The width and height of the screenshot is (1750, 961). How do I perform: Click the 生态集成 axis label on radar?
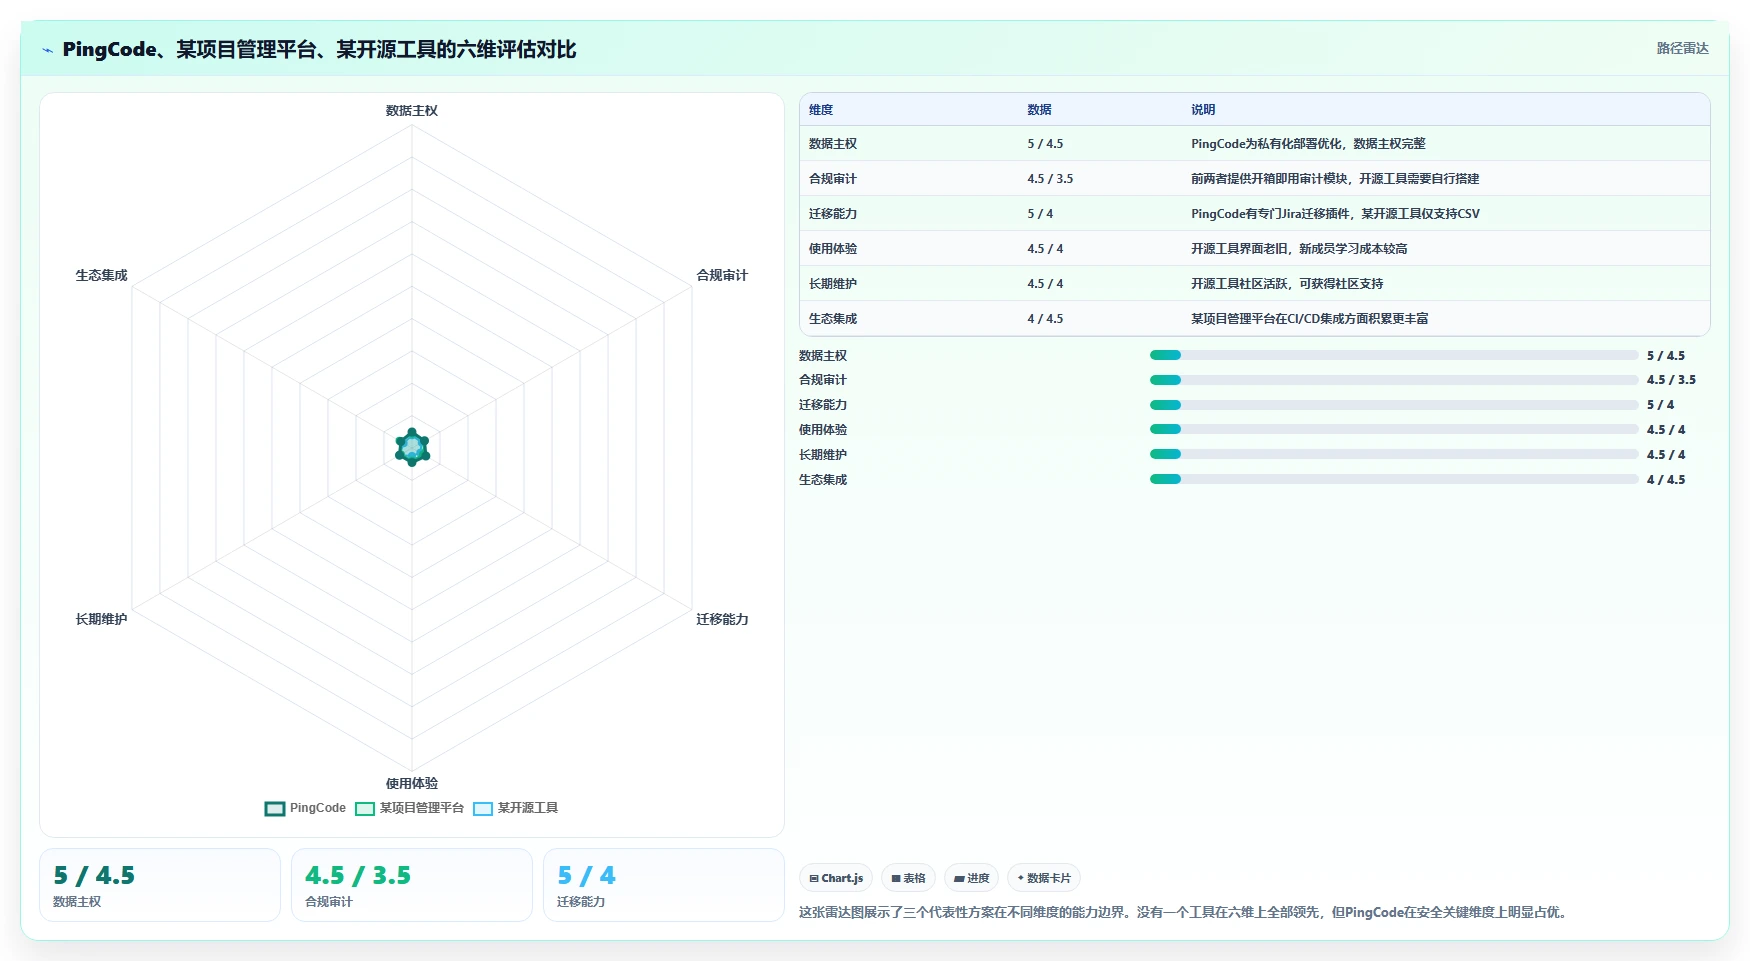(x=101, y=275)
